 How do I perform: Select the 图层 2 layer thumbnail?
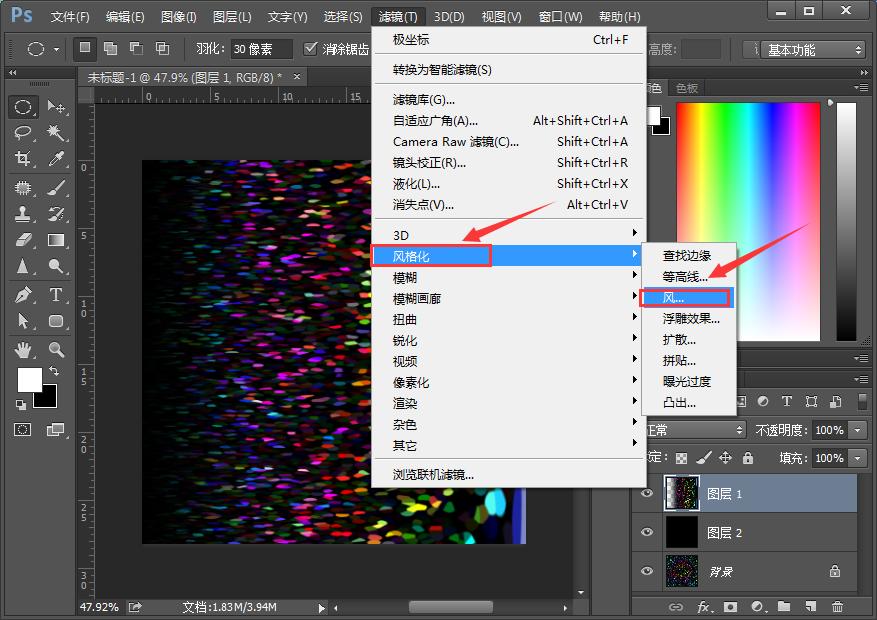click(x=681, y=531)
